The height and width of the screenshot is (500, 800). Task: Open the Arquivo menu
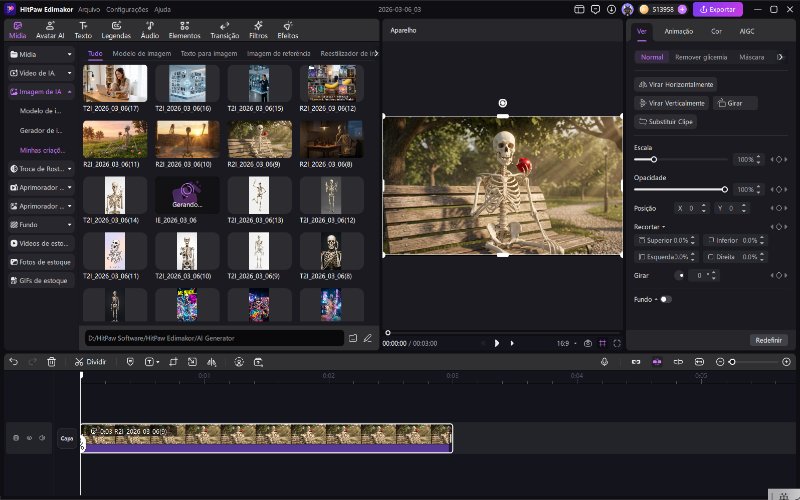tap(89, 9)
